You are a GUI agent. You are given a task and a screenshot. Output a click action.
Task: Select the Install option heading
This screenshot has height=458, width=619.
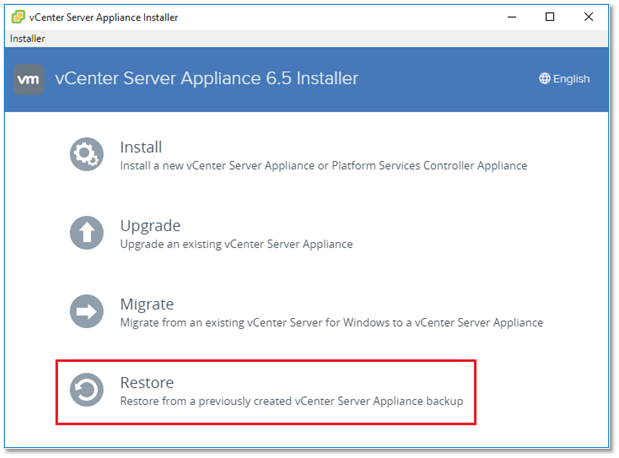click(141, 147)
